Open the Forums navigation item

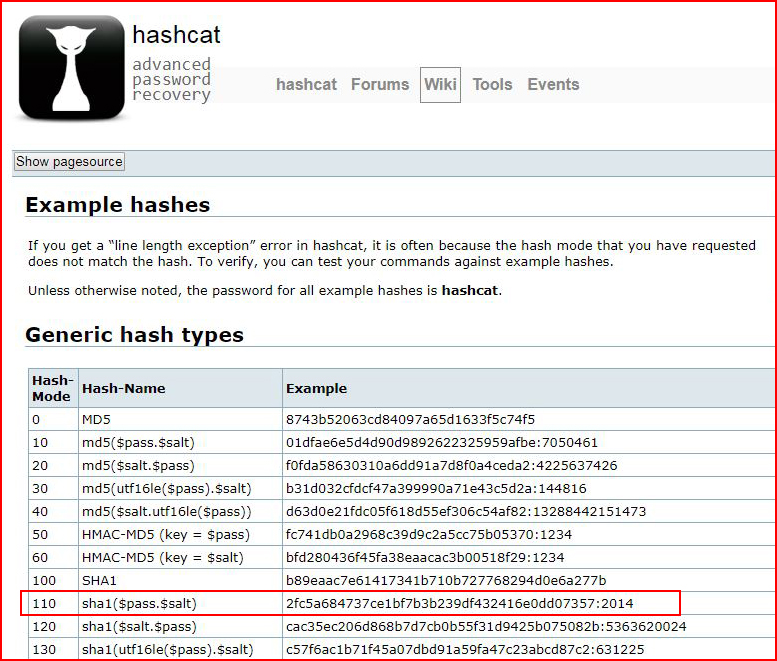click(x=380, y=84)
